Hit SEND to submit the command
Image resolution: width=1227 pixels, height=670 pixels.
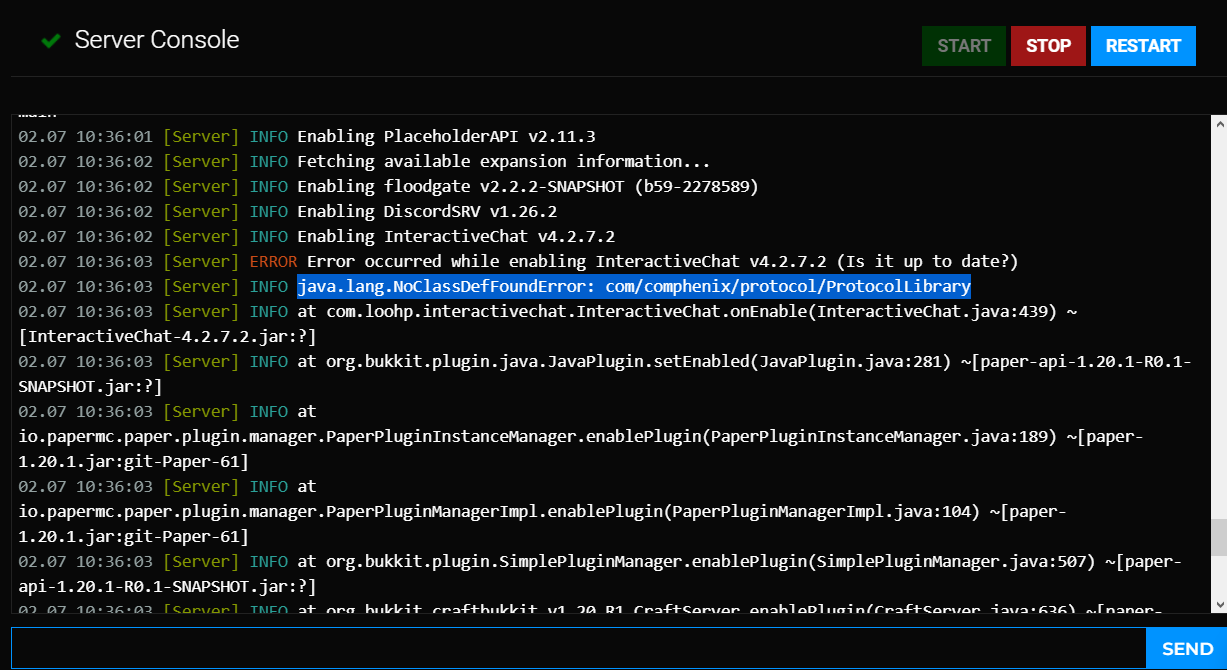[1186, 648]
